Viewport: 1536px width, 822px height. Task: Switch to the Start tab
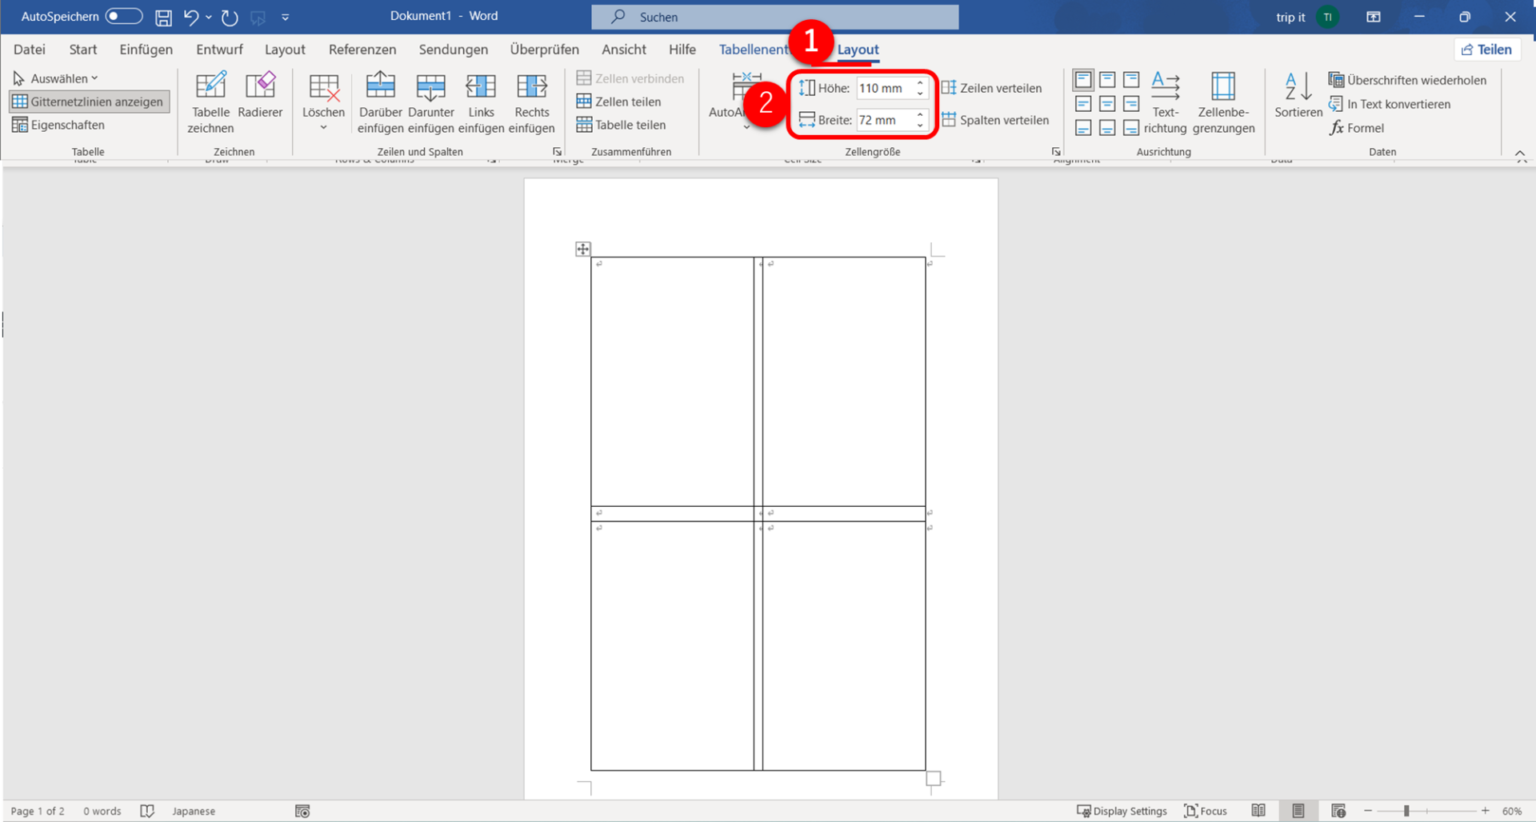(x=83, y=49)
